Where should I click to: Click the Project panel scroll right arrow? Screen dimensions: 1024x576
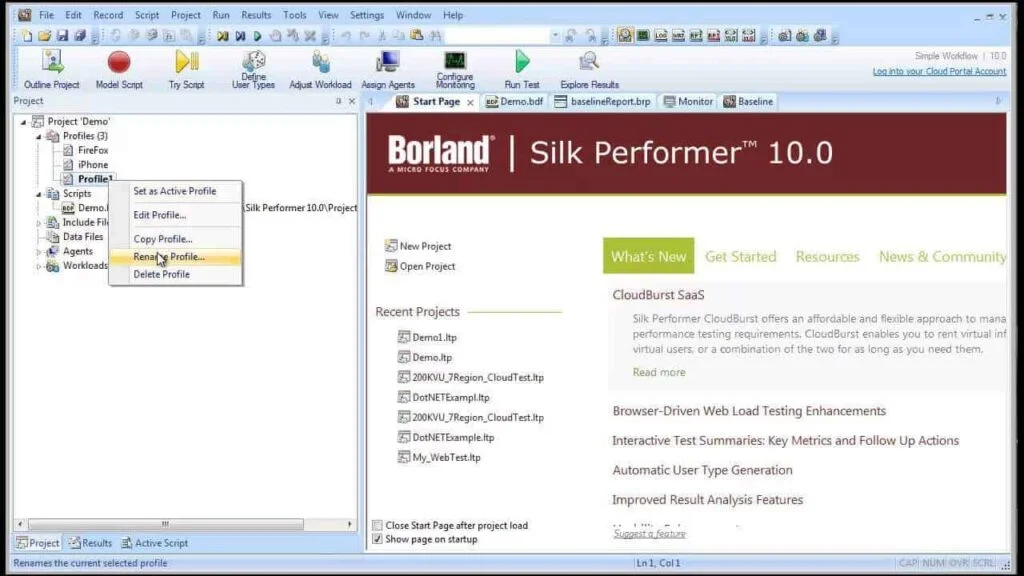[x=349, y=524]
